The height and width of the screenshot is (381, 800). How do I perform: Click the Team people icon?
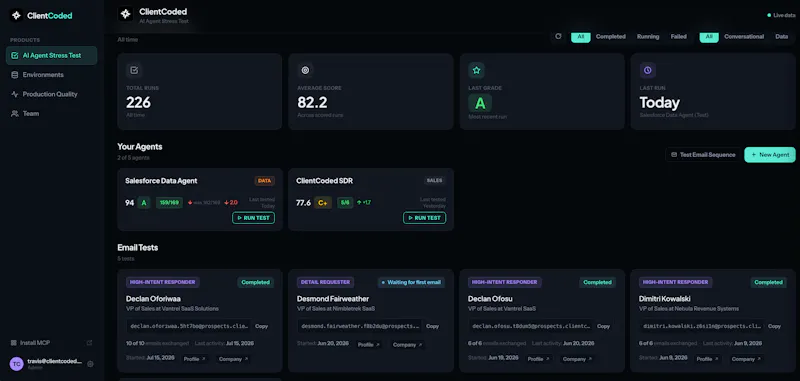pyautogui.click(x=15, y=114)
